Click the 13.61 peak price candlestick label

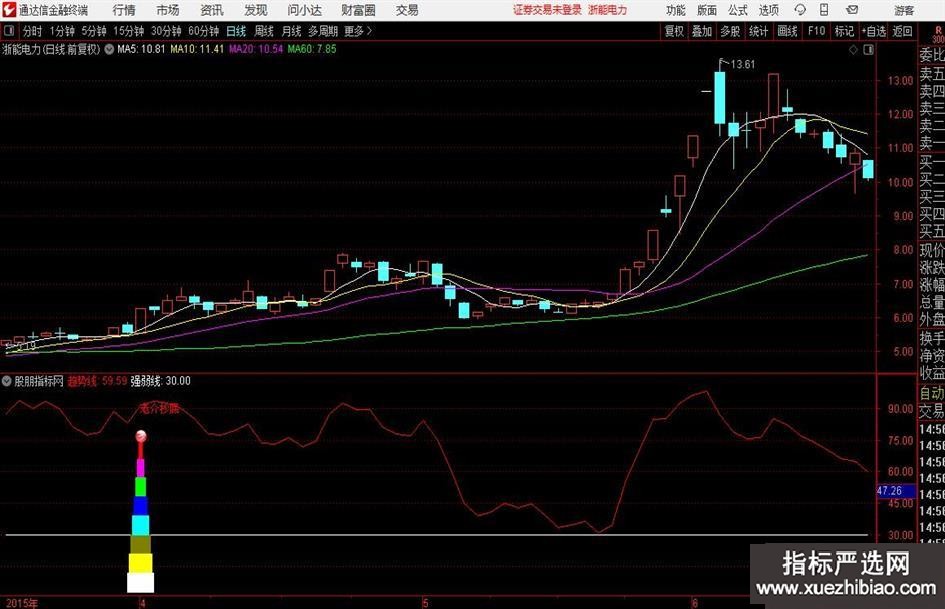[742, 65]
